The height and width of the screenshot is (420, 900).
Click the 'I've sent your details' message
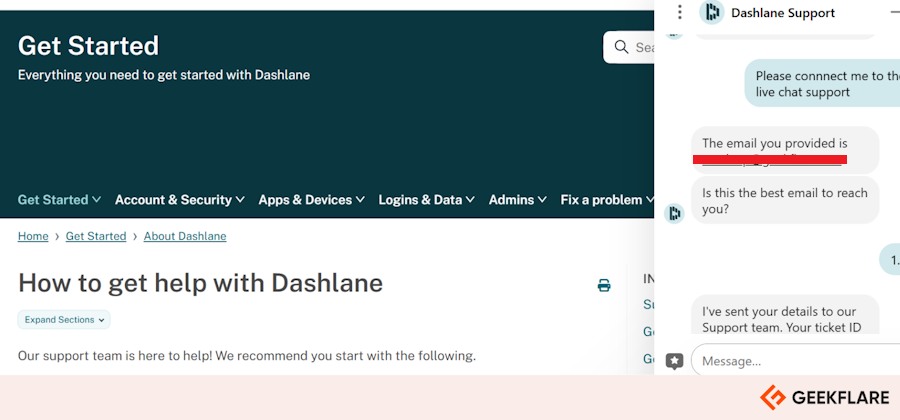785,314
